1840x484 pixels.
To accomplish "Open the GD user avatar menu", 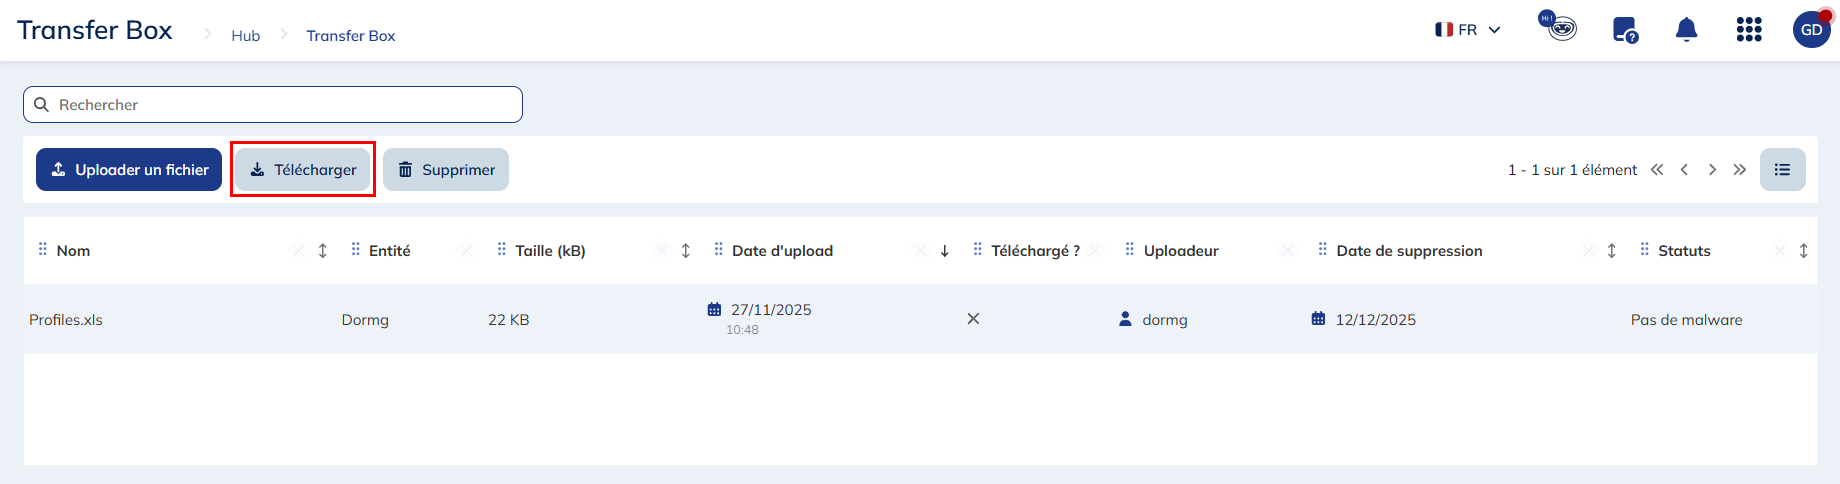I will (x=1811, y=30).
